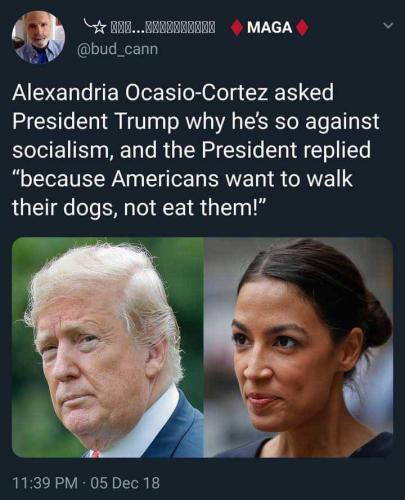Click the 11:39 PM timestamp
Screen dimensions: 405x500
45,482
